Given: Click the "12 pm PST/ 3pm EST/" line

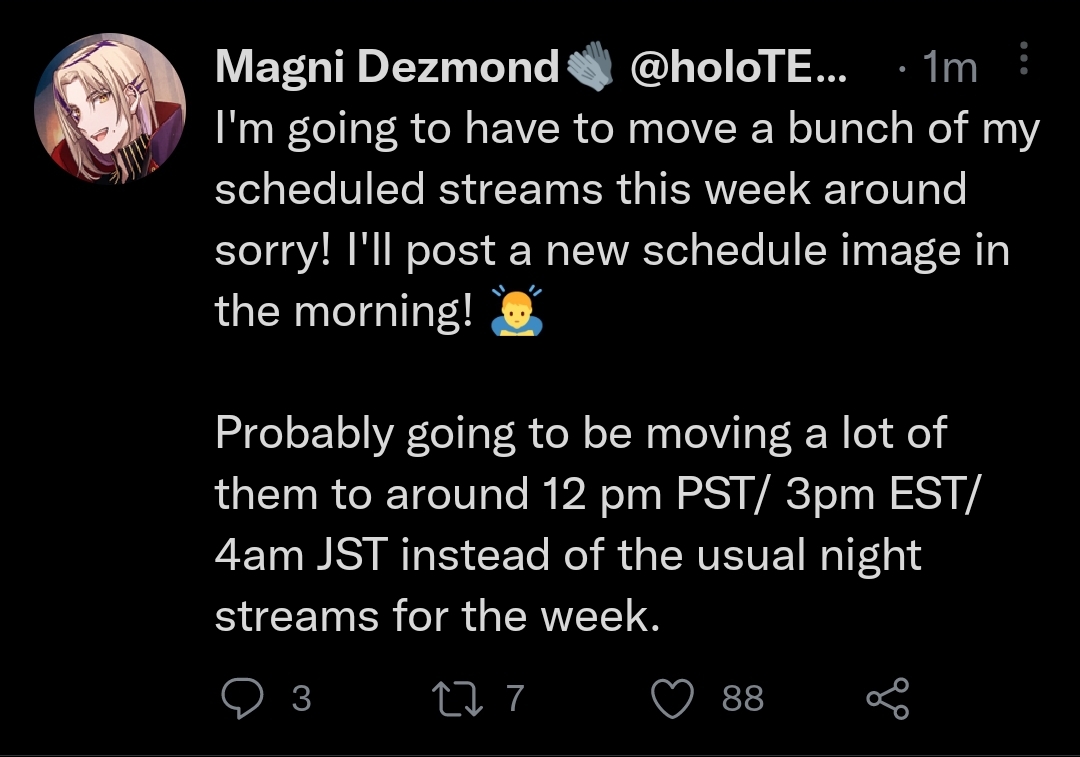Looking at the screenshot, I should [x=601, y=494].
